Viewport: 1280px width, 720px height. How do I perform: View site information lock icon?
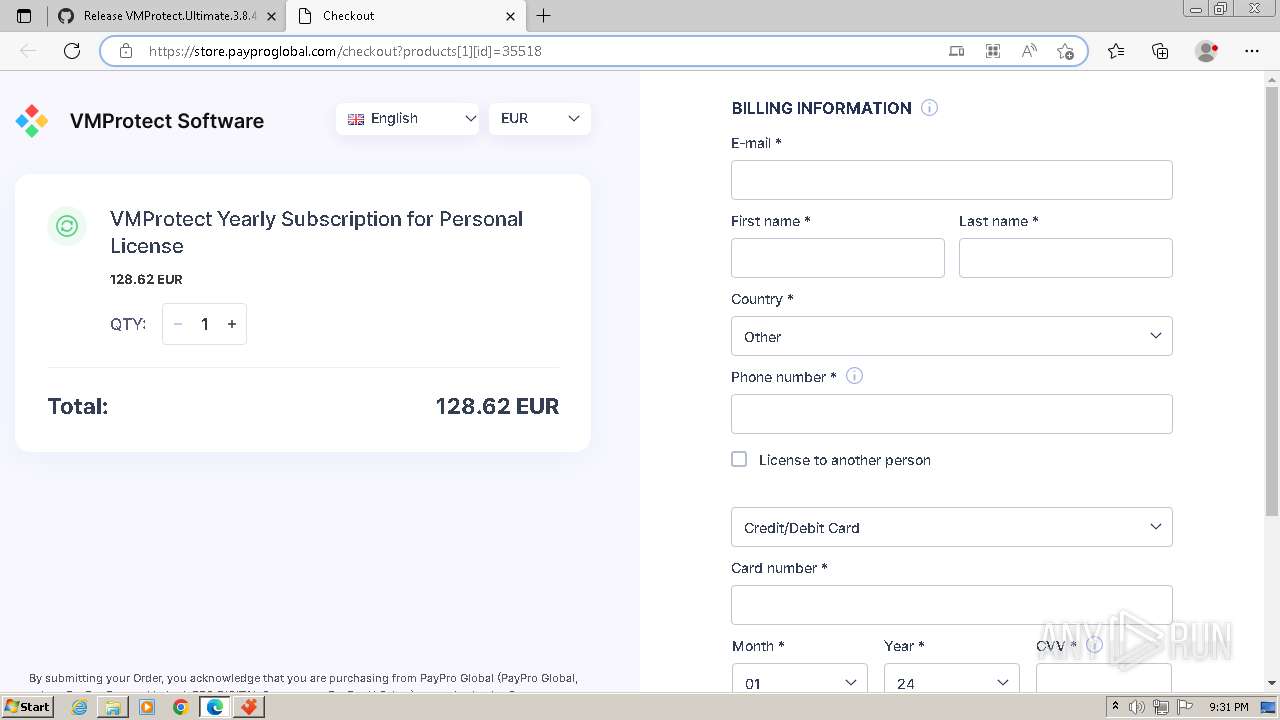point(126,51)
